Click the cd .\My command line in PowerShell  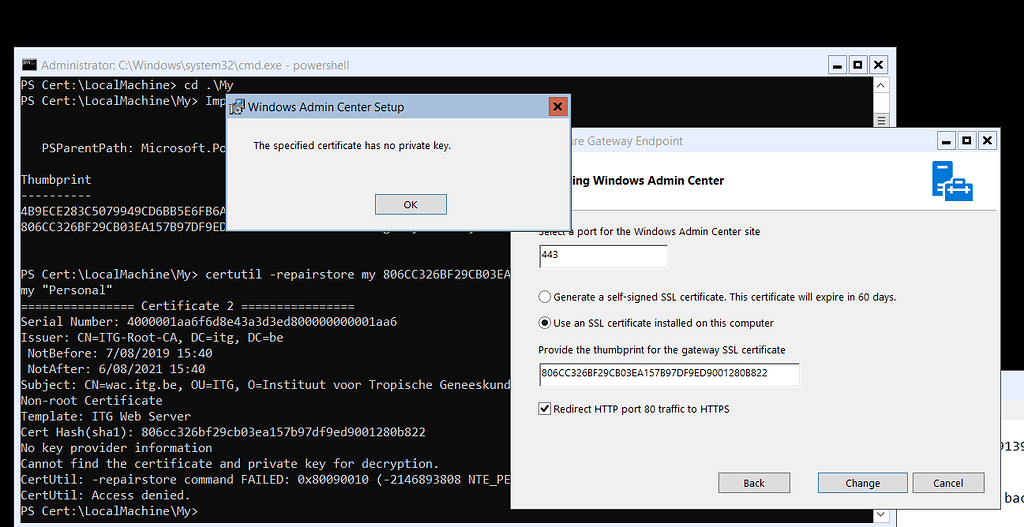(127, 85)
